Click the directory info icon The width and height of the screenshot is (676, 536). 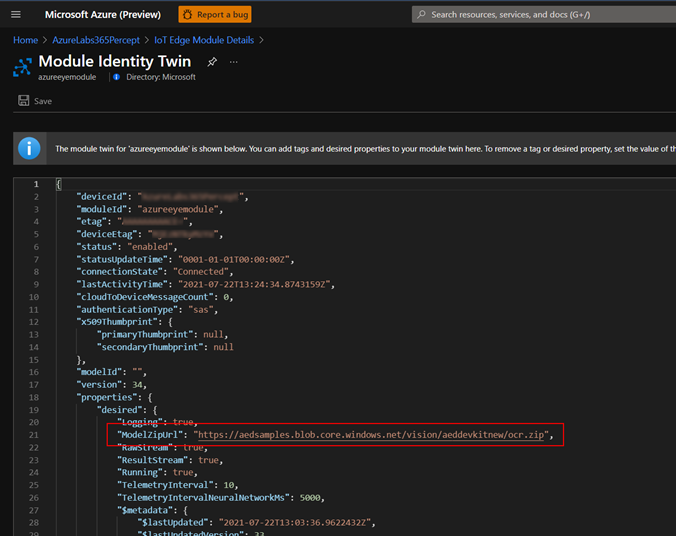(x=116, y=77)
